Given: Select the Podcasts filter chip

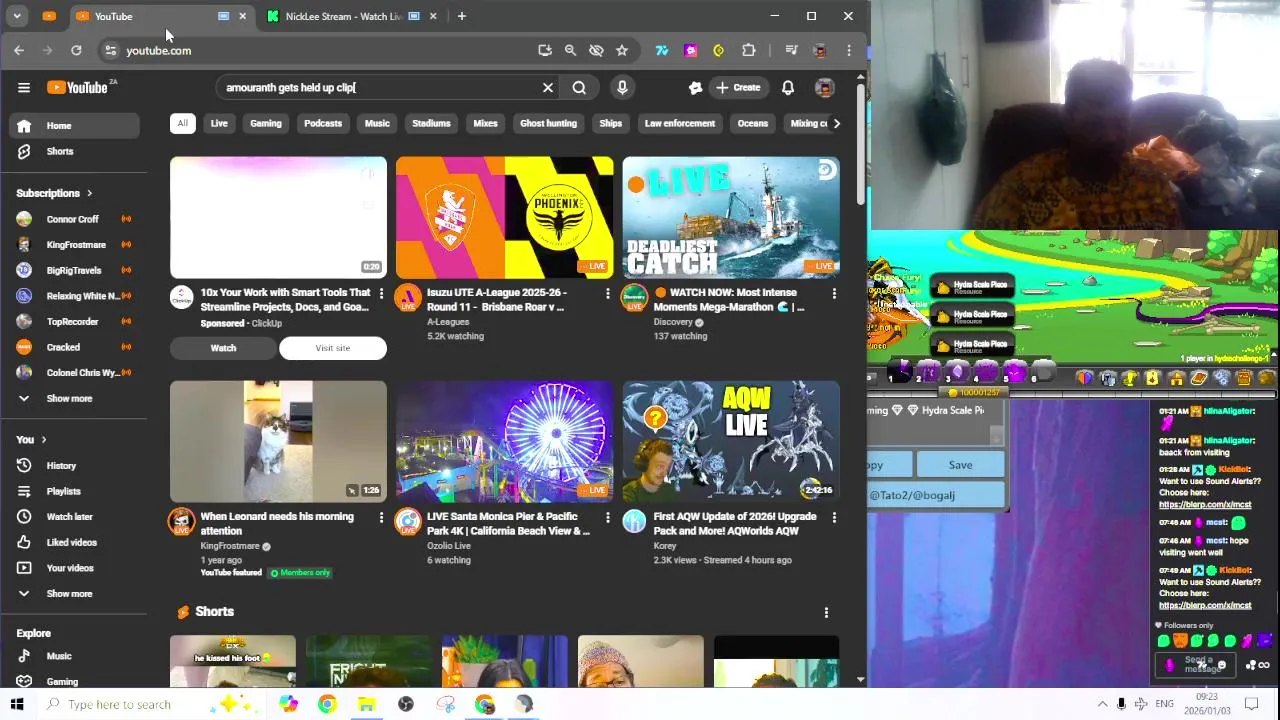Looking at the screenshot, I should coord(323,123).
